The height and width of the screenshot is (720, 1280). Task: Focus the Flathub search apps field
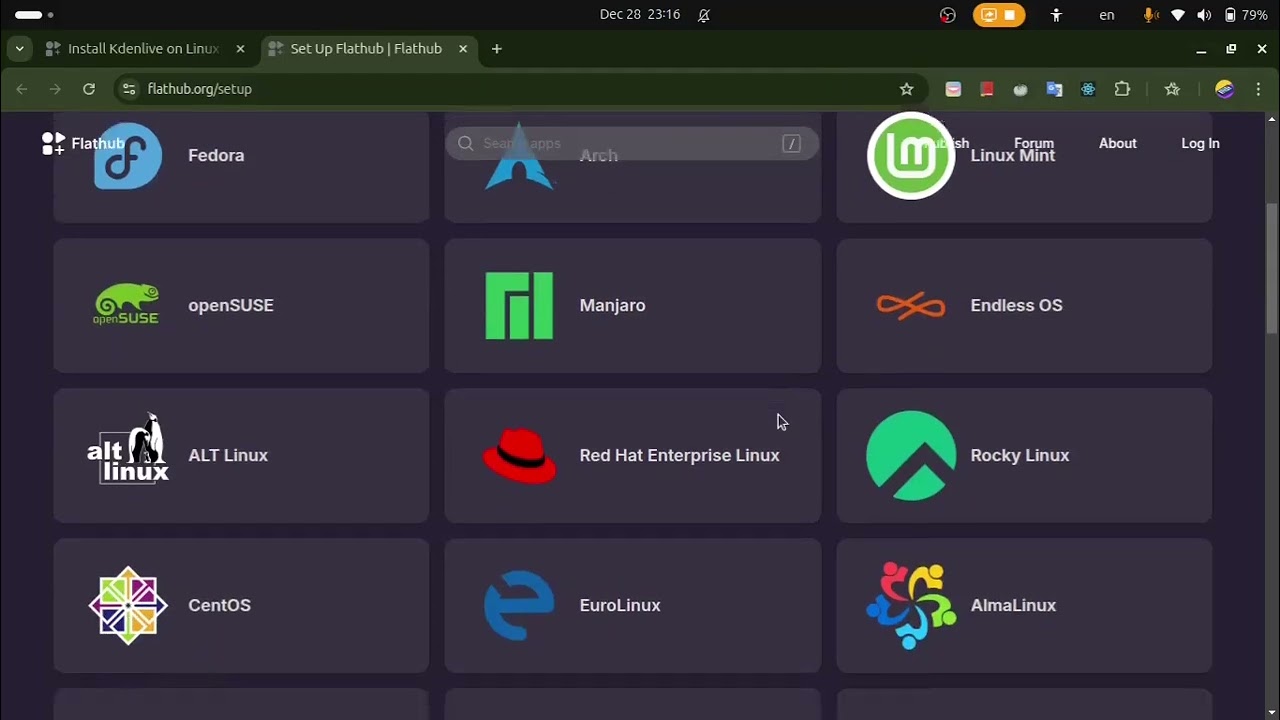632,143
